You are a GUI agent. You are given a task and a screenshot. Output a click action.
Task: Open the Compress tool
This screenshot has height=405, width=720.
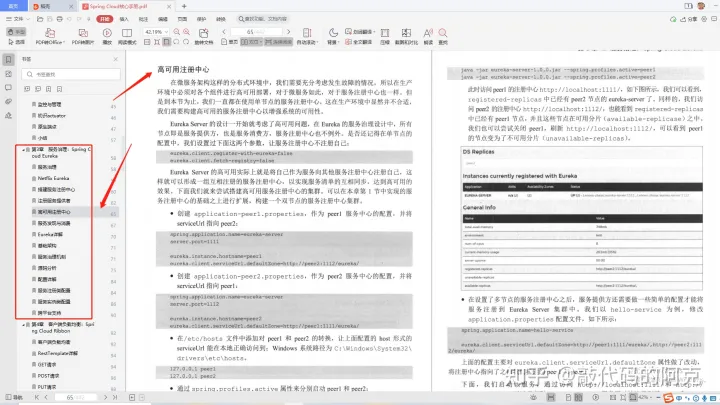tap(385, 36)
